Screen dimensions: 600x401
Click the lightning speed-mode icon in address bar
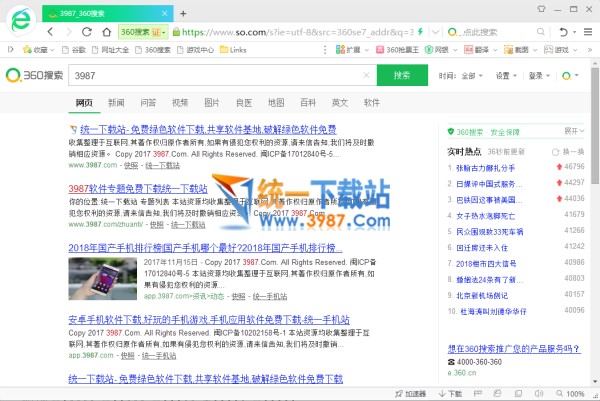click(x=421, y=32)
